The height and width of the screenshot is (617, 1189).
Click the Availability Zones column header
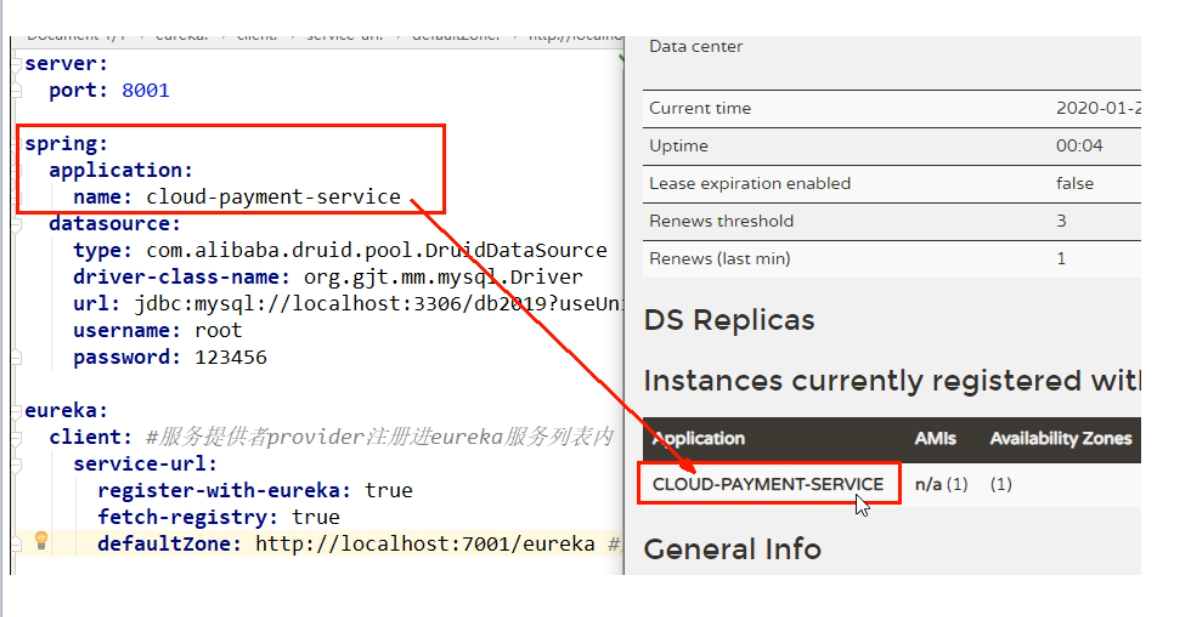pos(1061,438)
